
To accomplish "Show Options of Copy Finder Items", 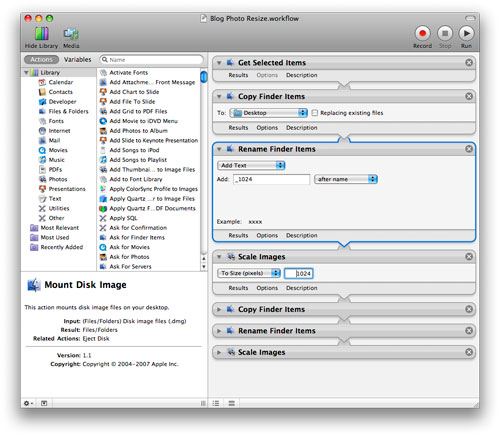I will pyautogui.click(x=267, y=128).
